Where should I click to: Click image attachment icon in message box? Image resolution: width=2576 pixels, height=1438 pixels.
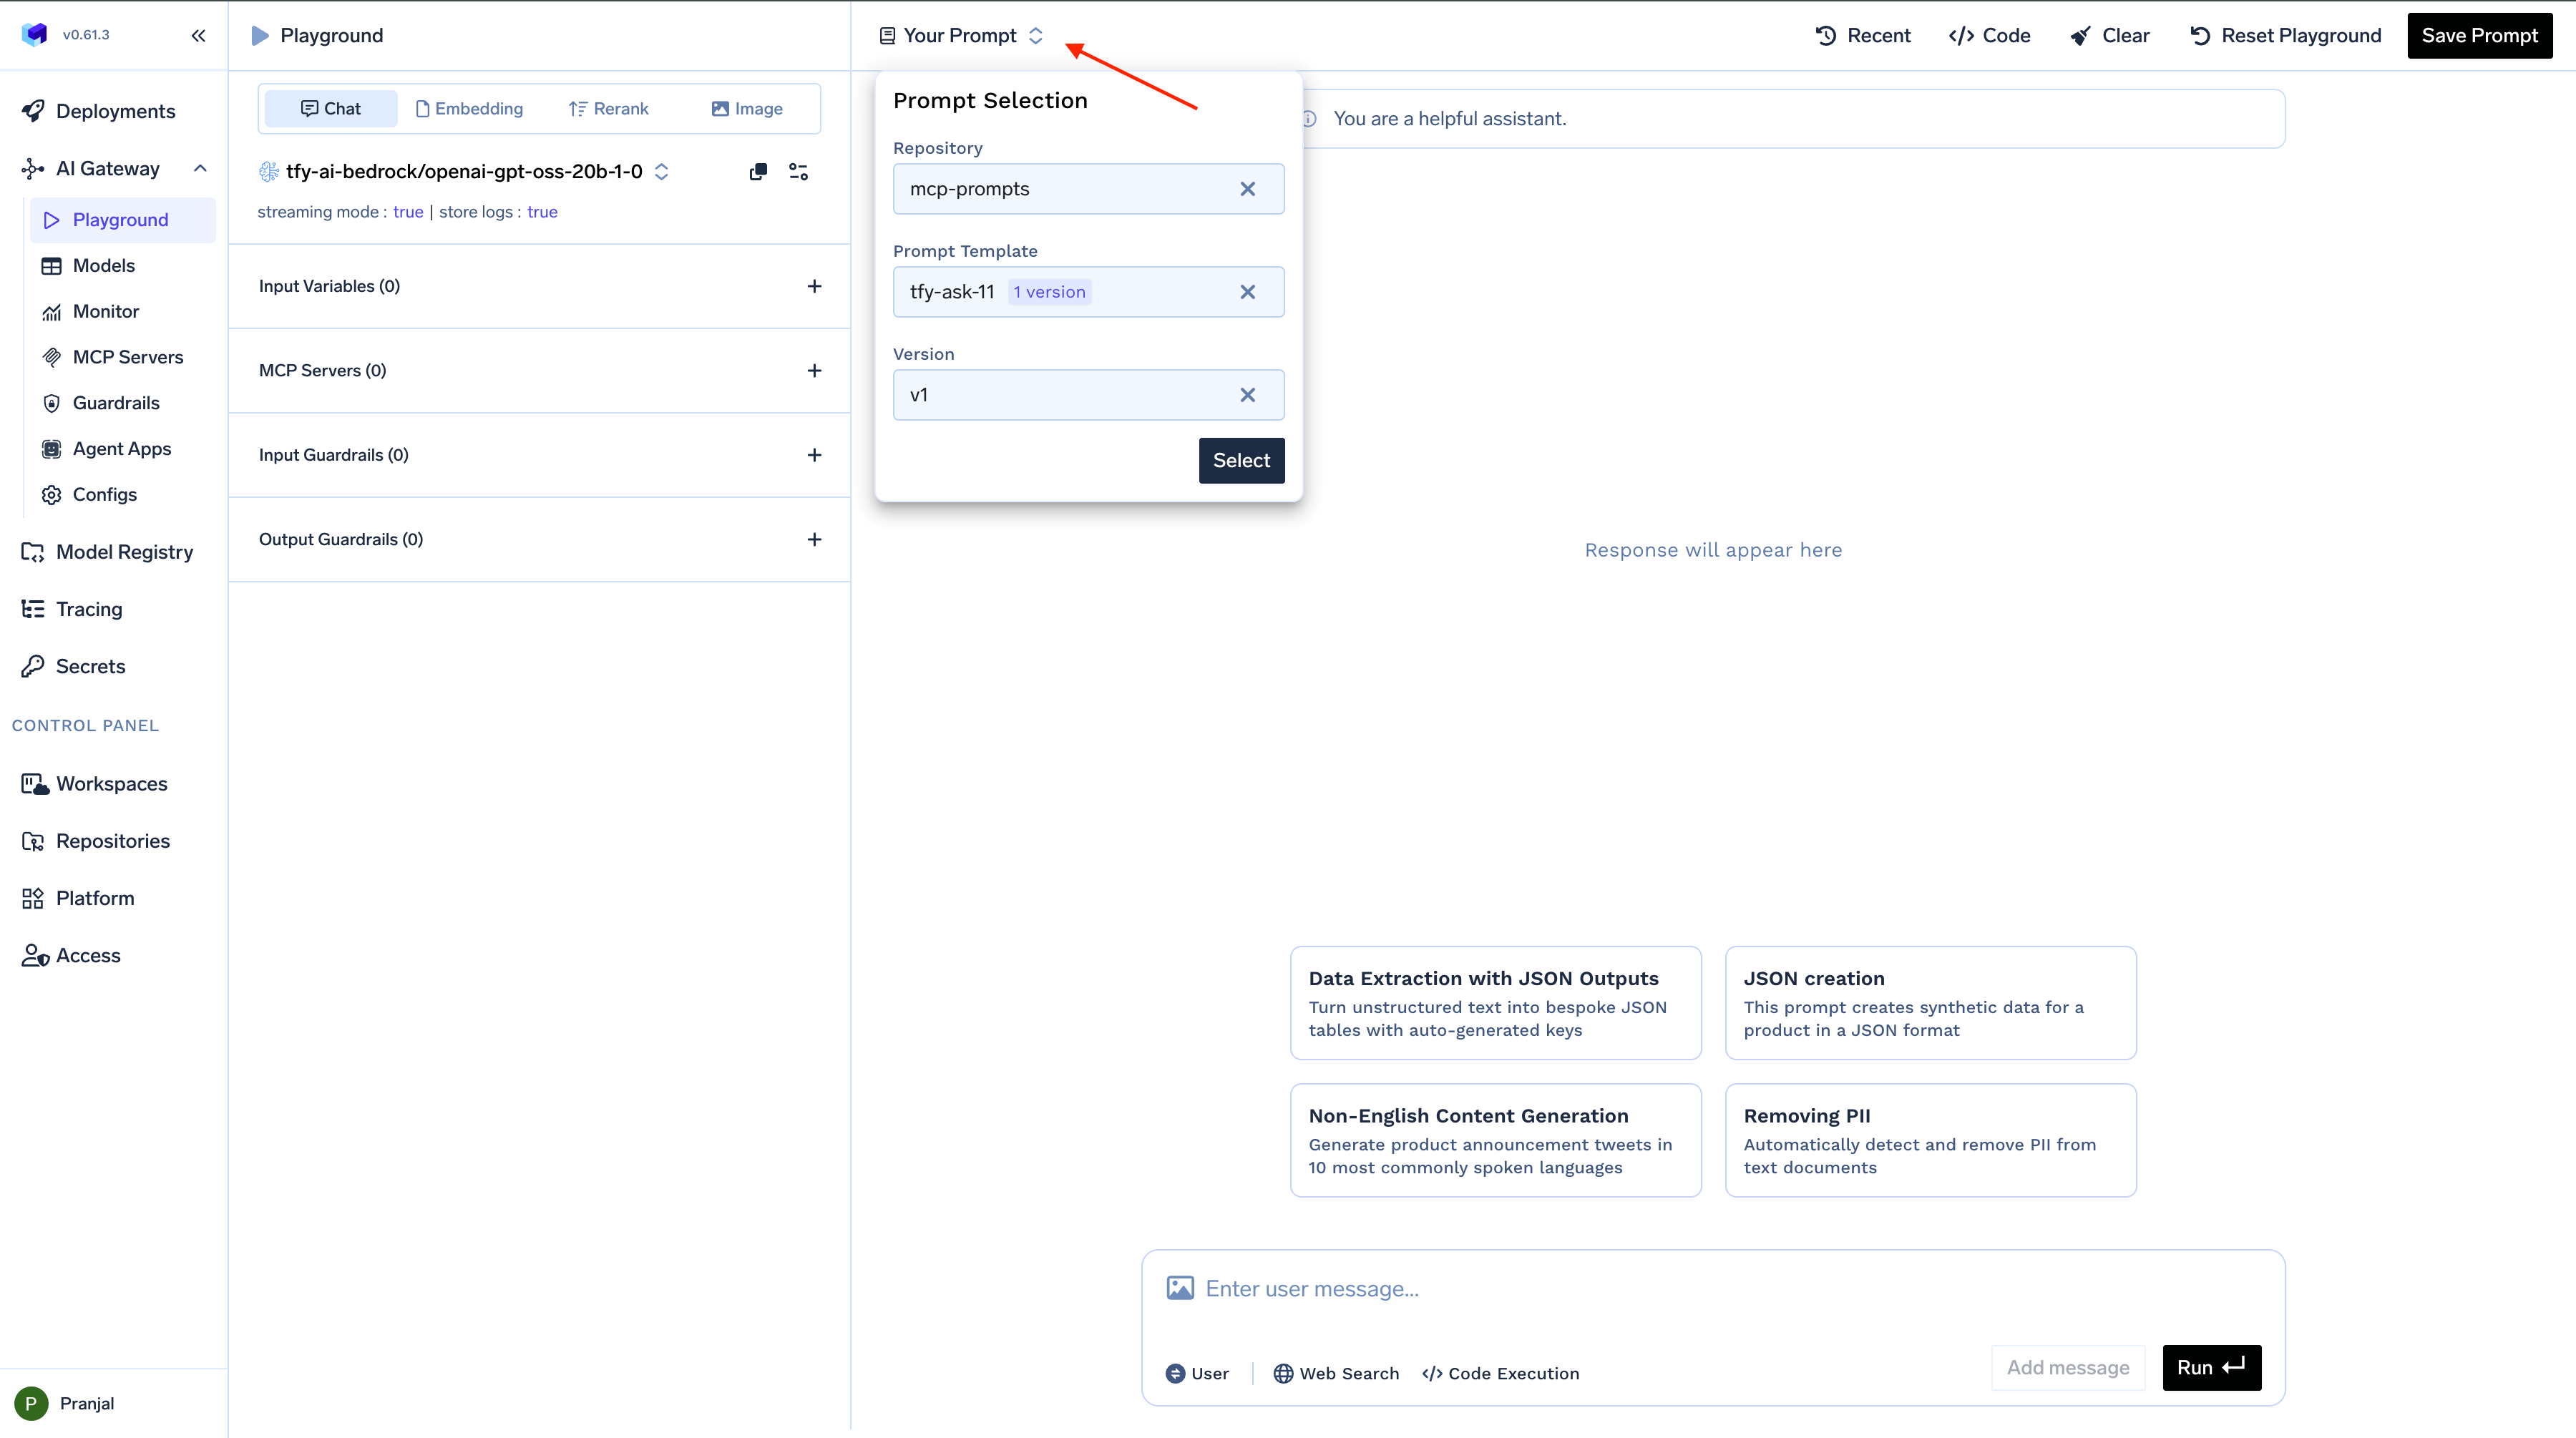pos(1180,1288)
